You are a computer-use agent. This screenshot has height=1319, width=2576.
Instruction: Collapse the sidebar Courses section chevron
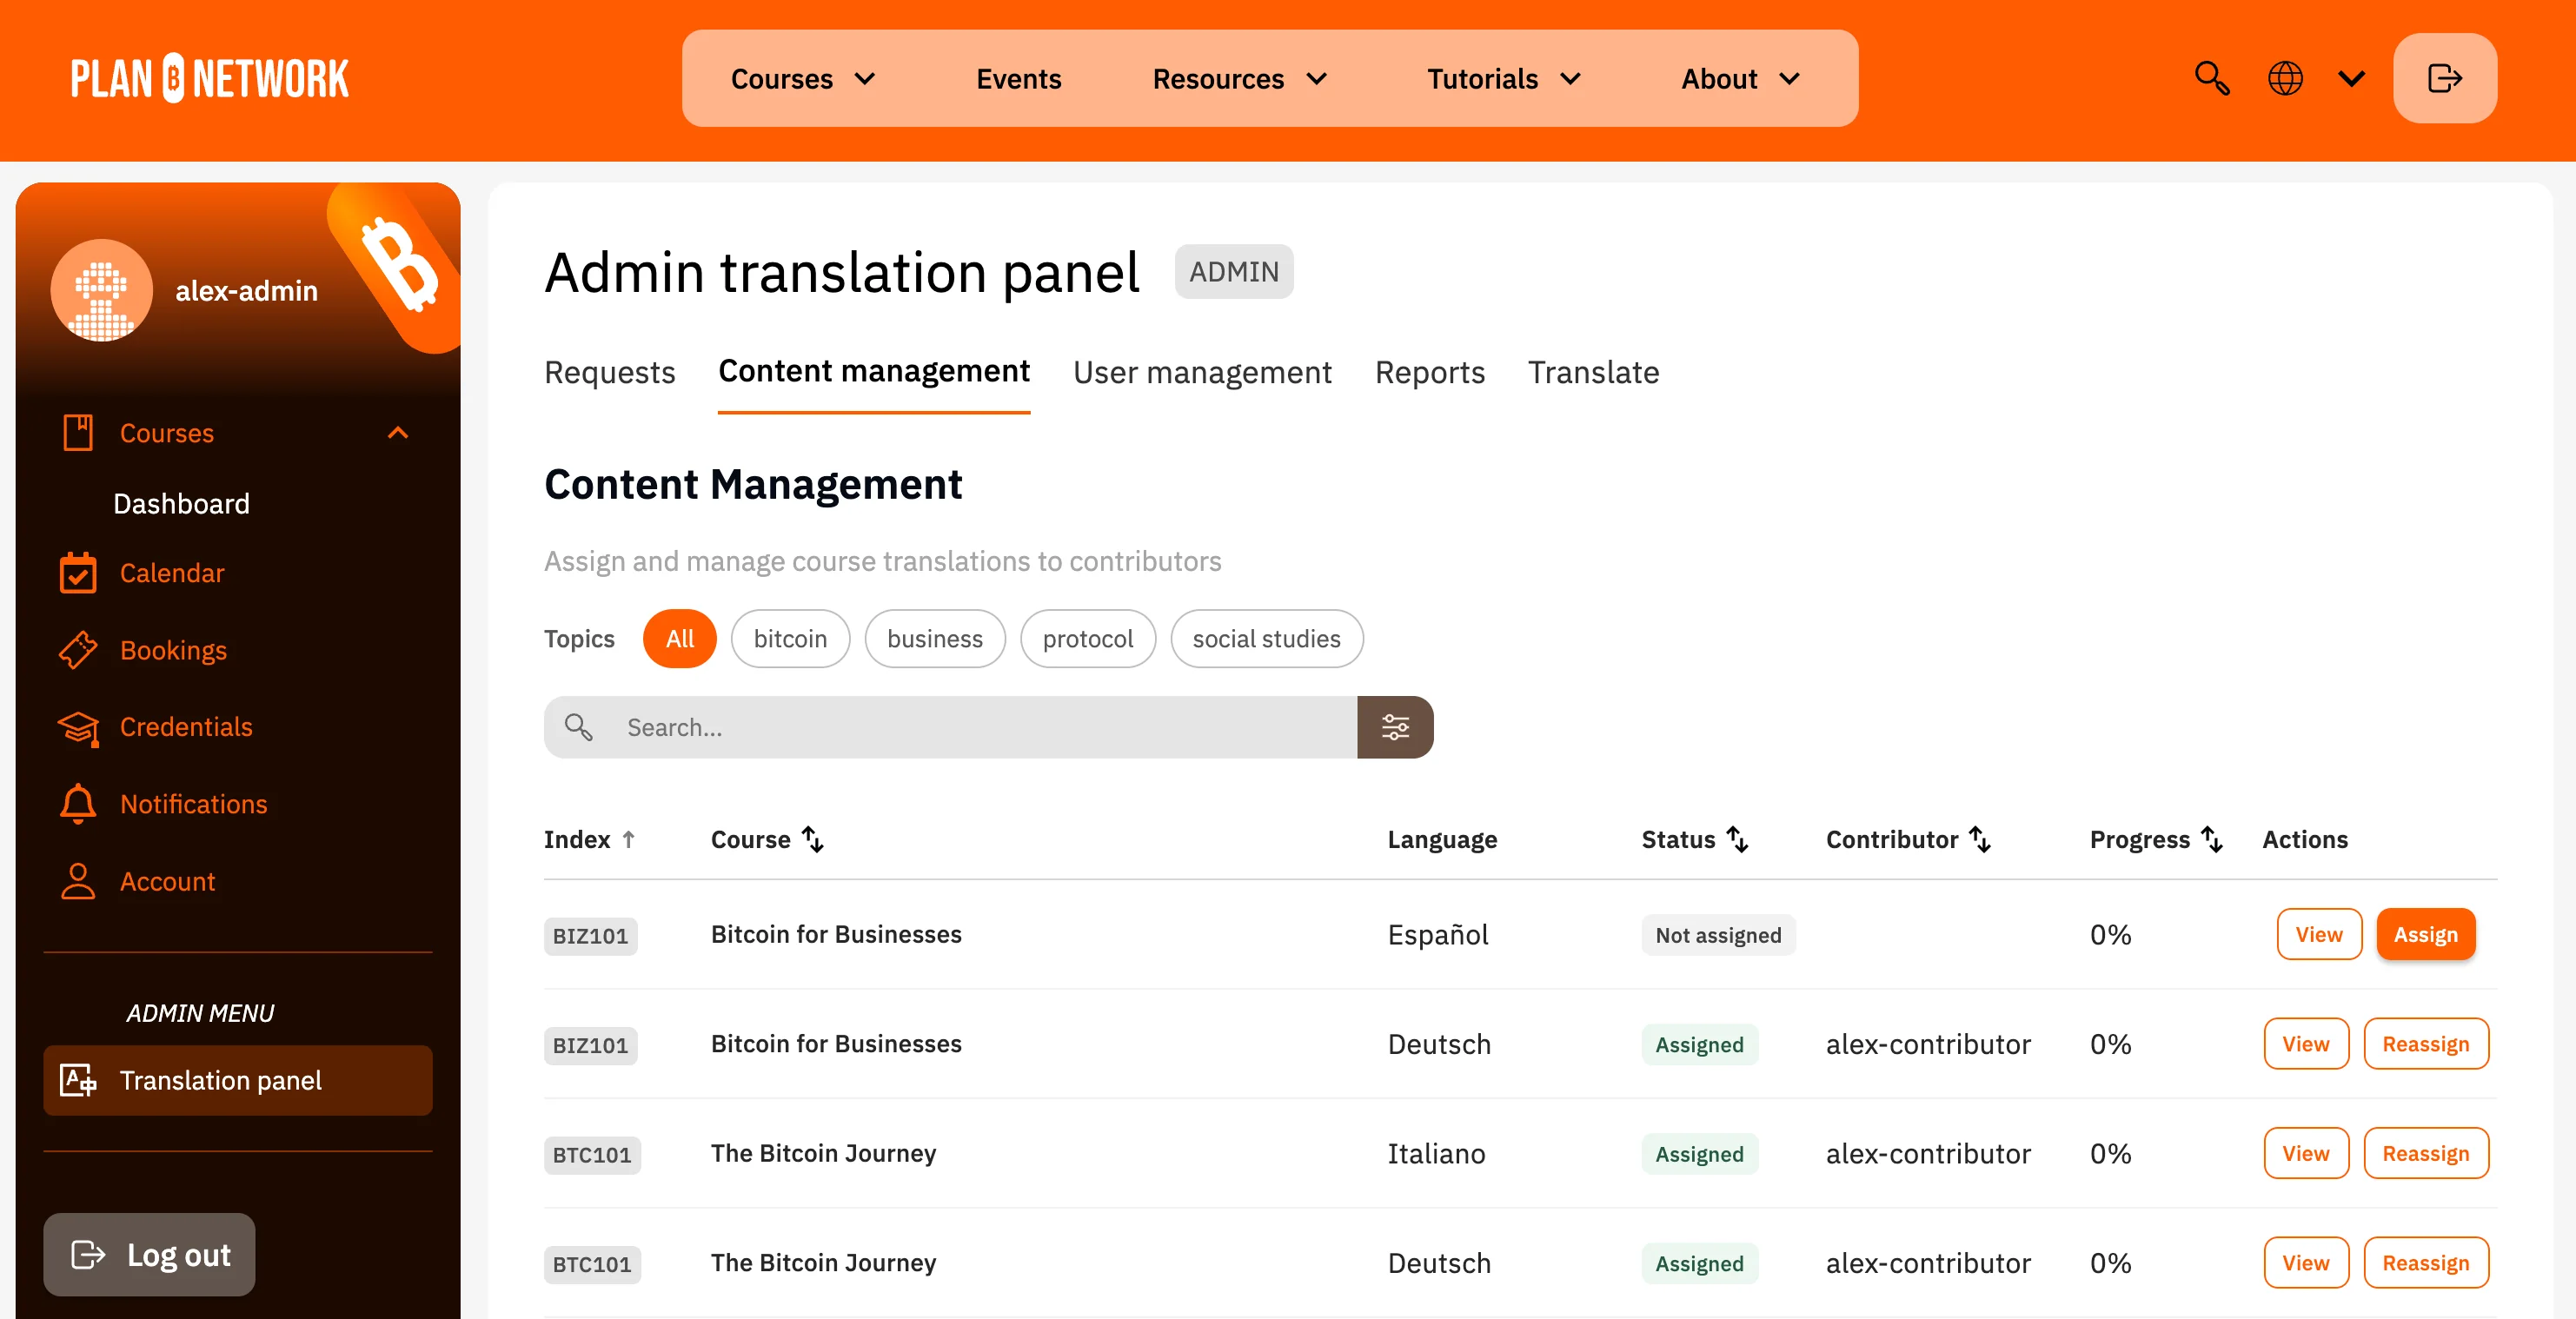398,433
